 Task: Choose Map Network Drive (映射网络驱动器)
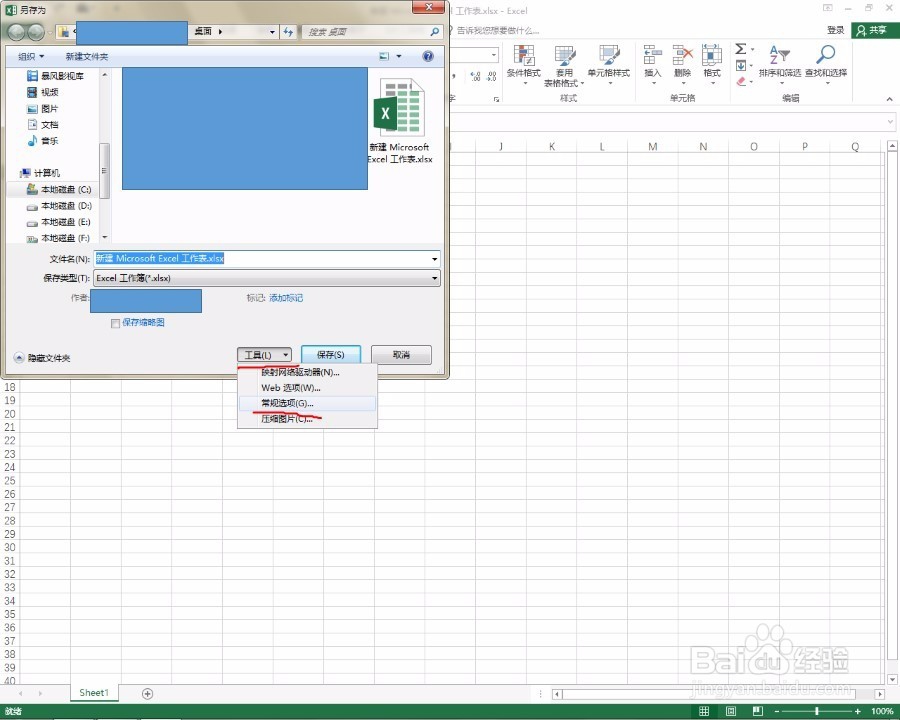pyautogui.click(x=308, y=372)
